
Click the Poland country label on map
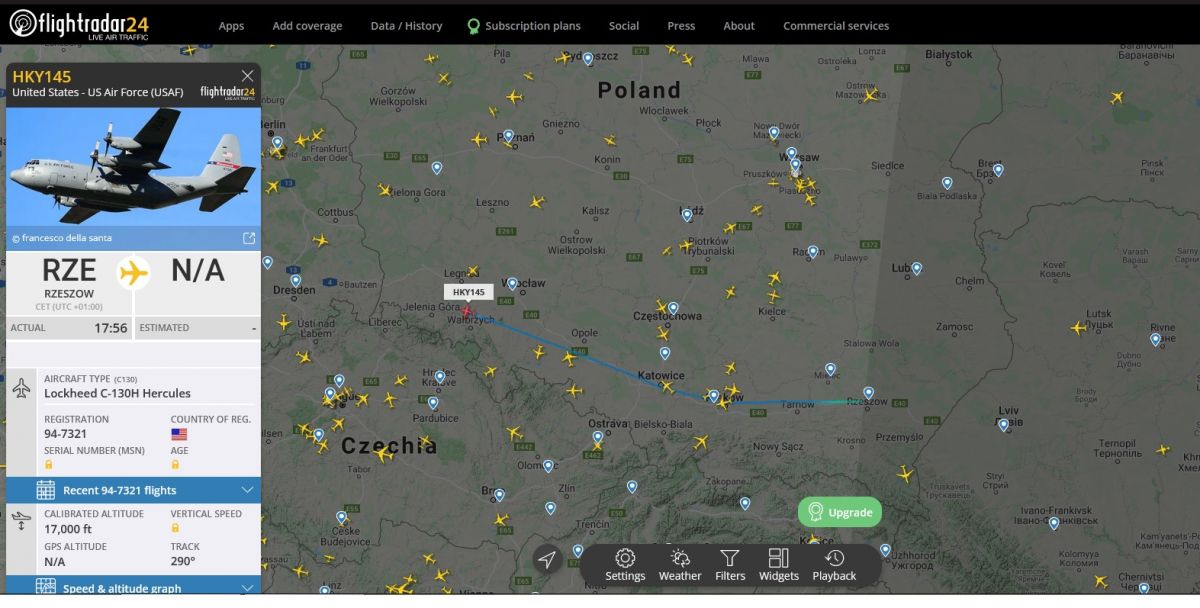click(x=639, y=90)
